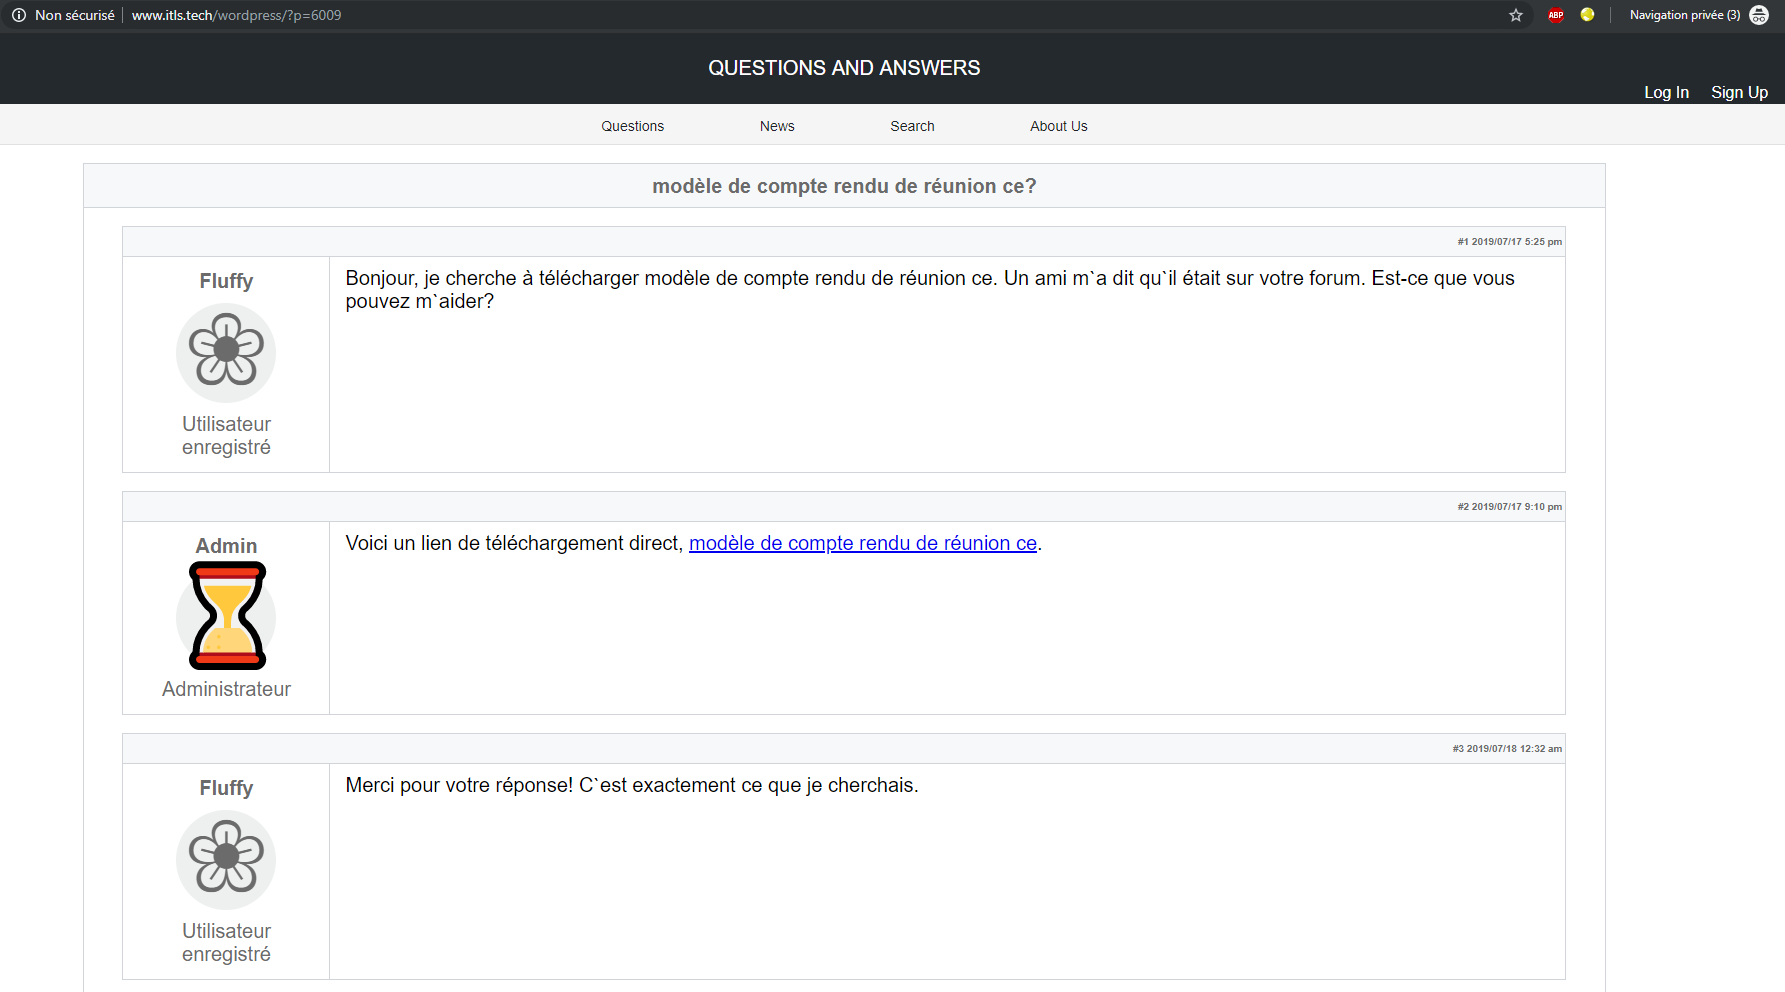Click the Sign Up link

tap(1739, 92)
